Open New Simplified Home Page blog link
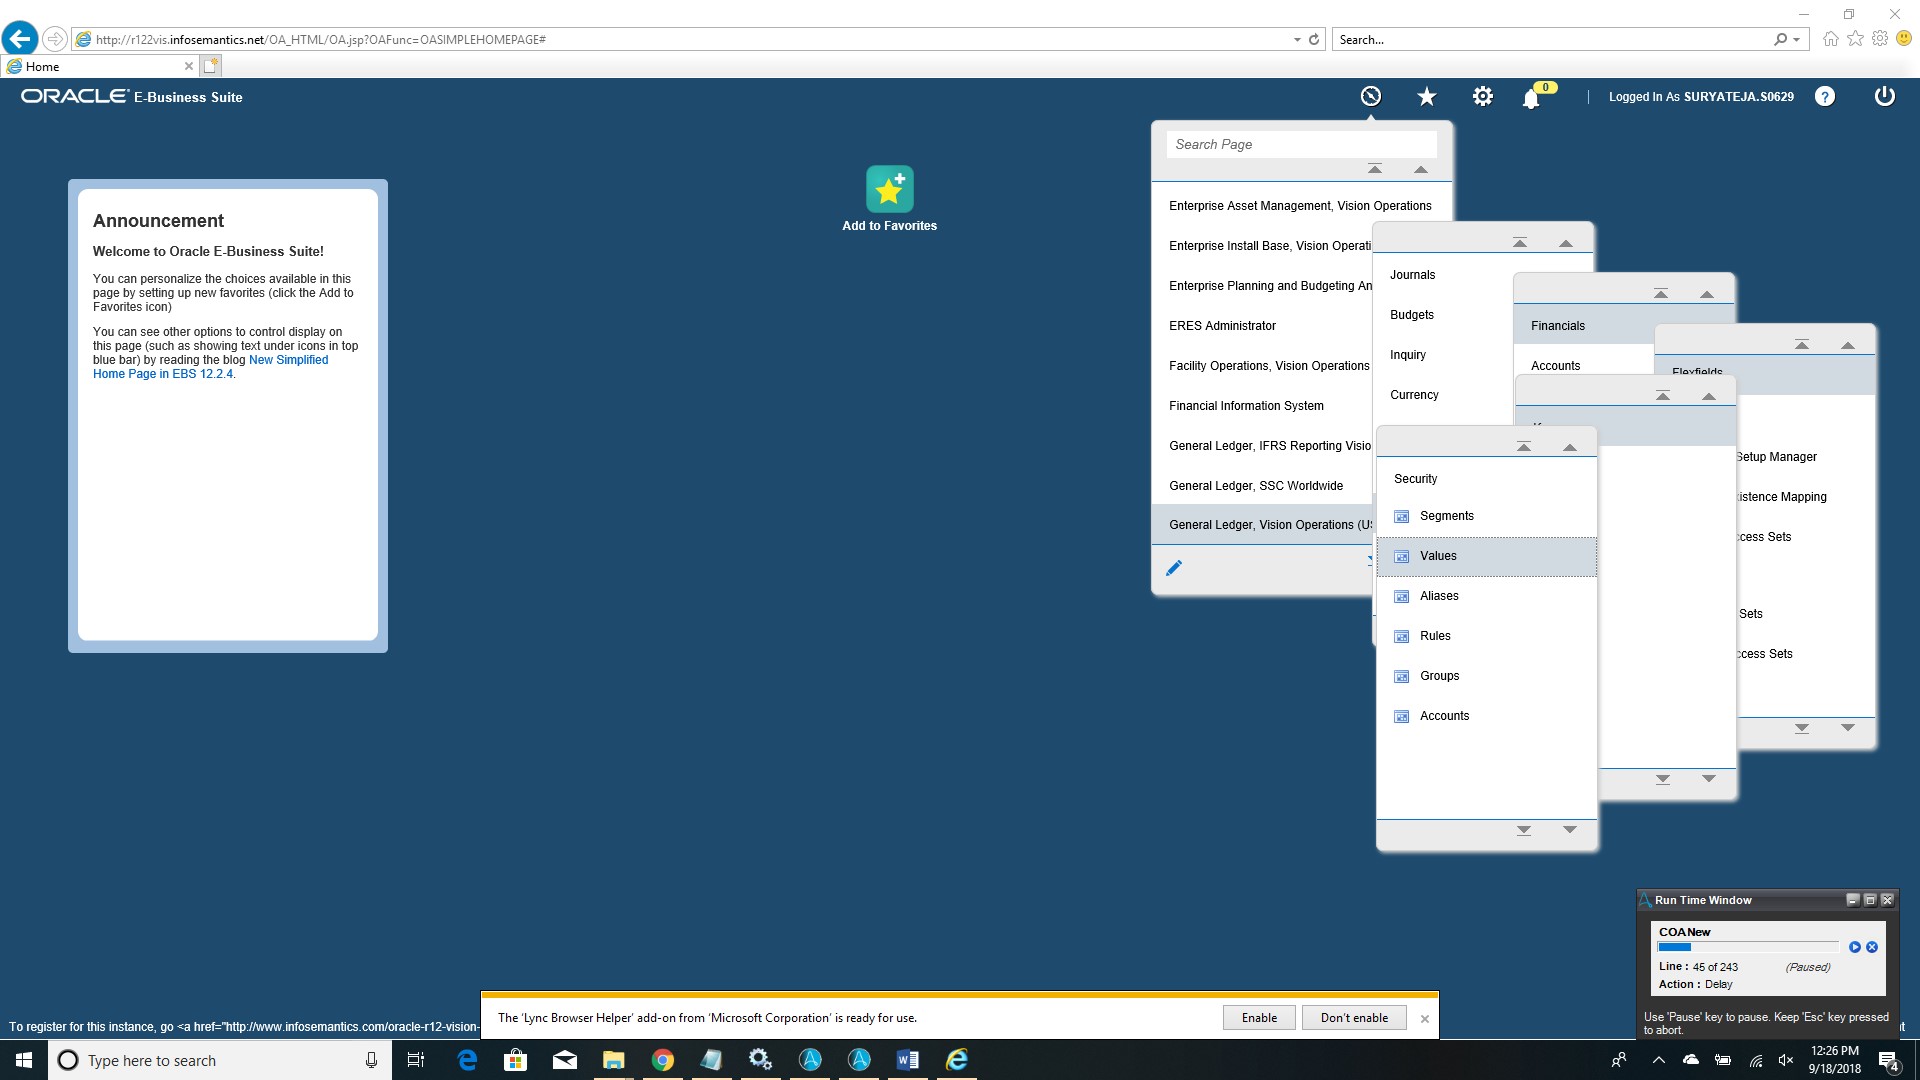This screenshot has height=1080, width=1920. click(x=288, y=360)
